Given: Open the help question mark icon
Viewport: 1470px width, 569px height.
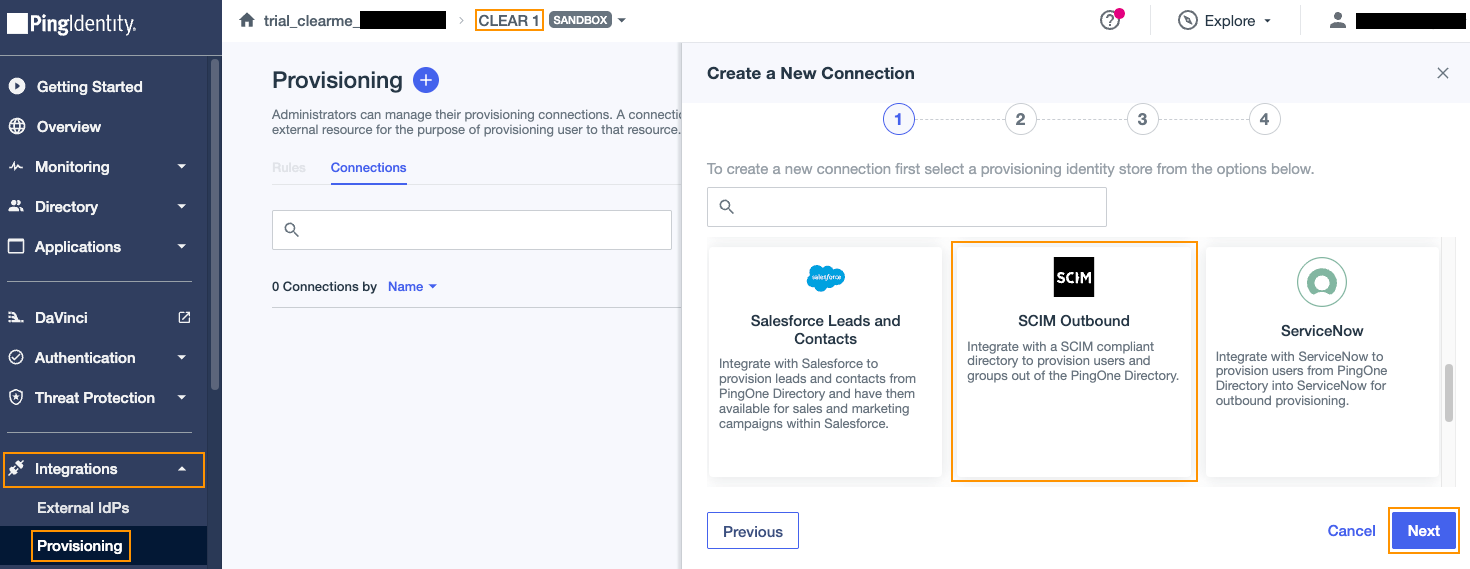Looking at the screenshot, I should tap(1109, 21).
